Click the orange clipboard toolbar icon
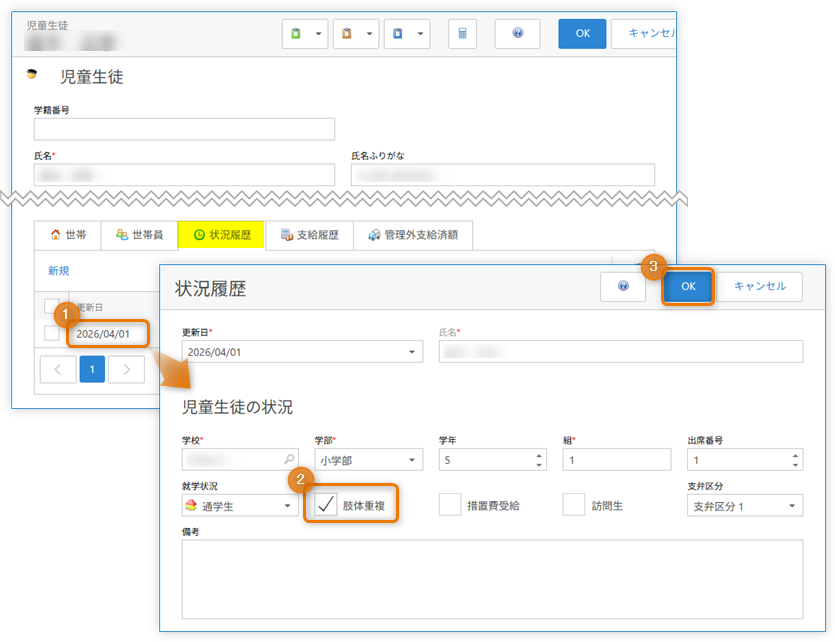 347,34
